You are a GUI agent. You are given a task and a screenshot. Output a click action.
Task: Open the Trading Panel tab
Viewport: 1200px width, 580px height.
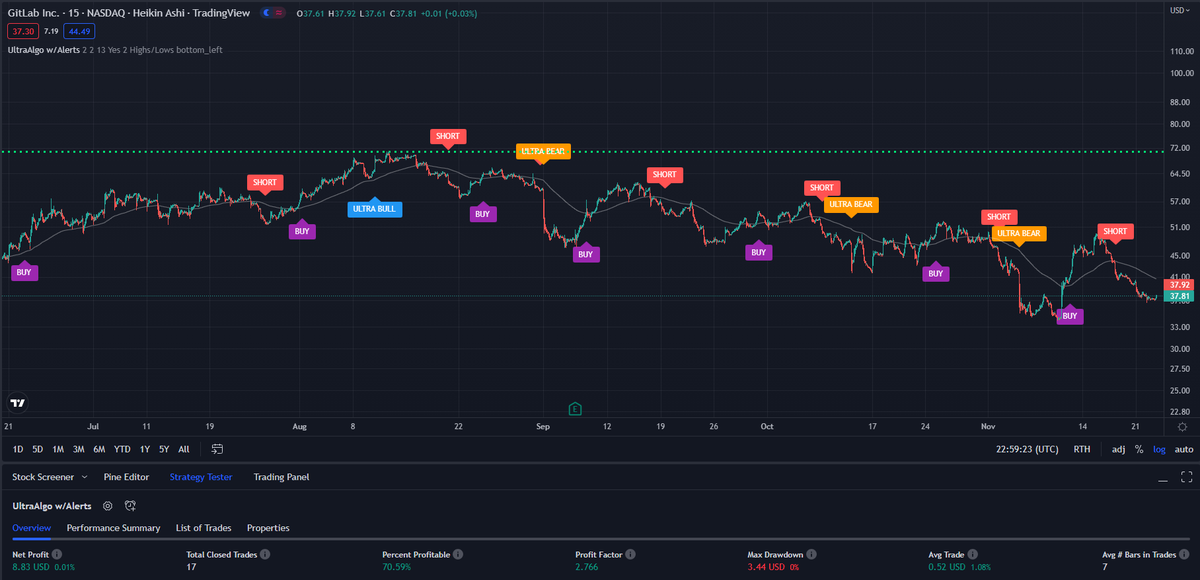click(x=281, y=477)
